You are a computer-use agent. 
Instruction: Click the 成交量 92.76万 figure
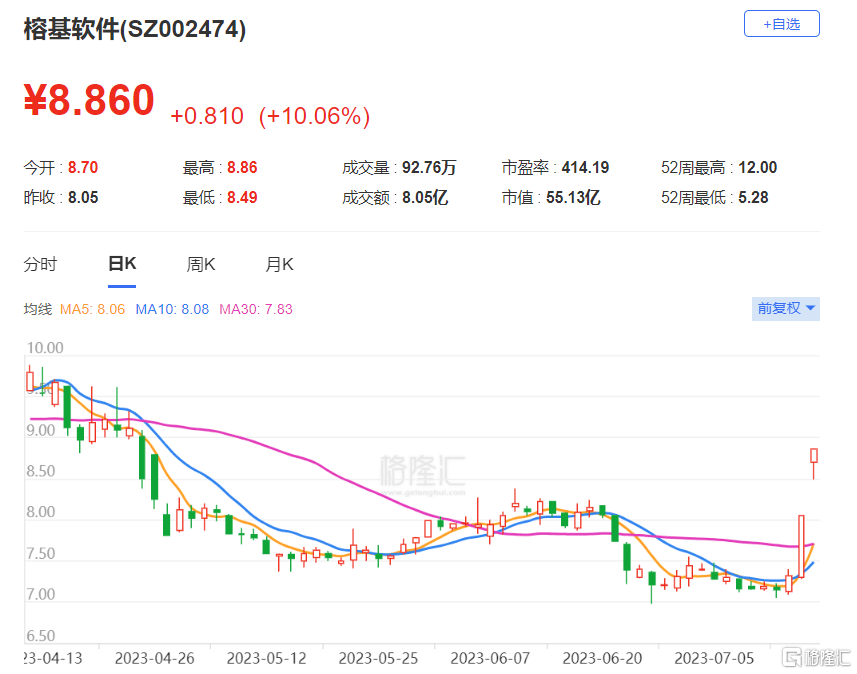pos(429,168)
